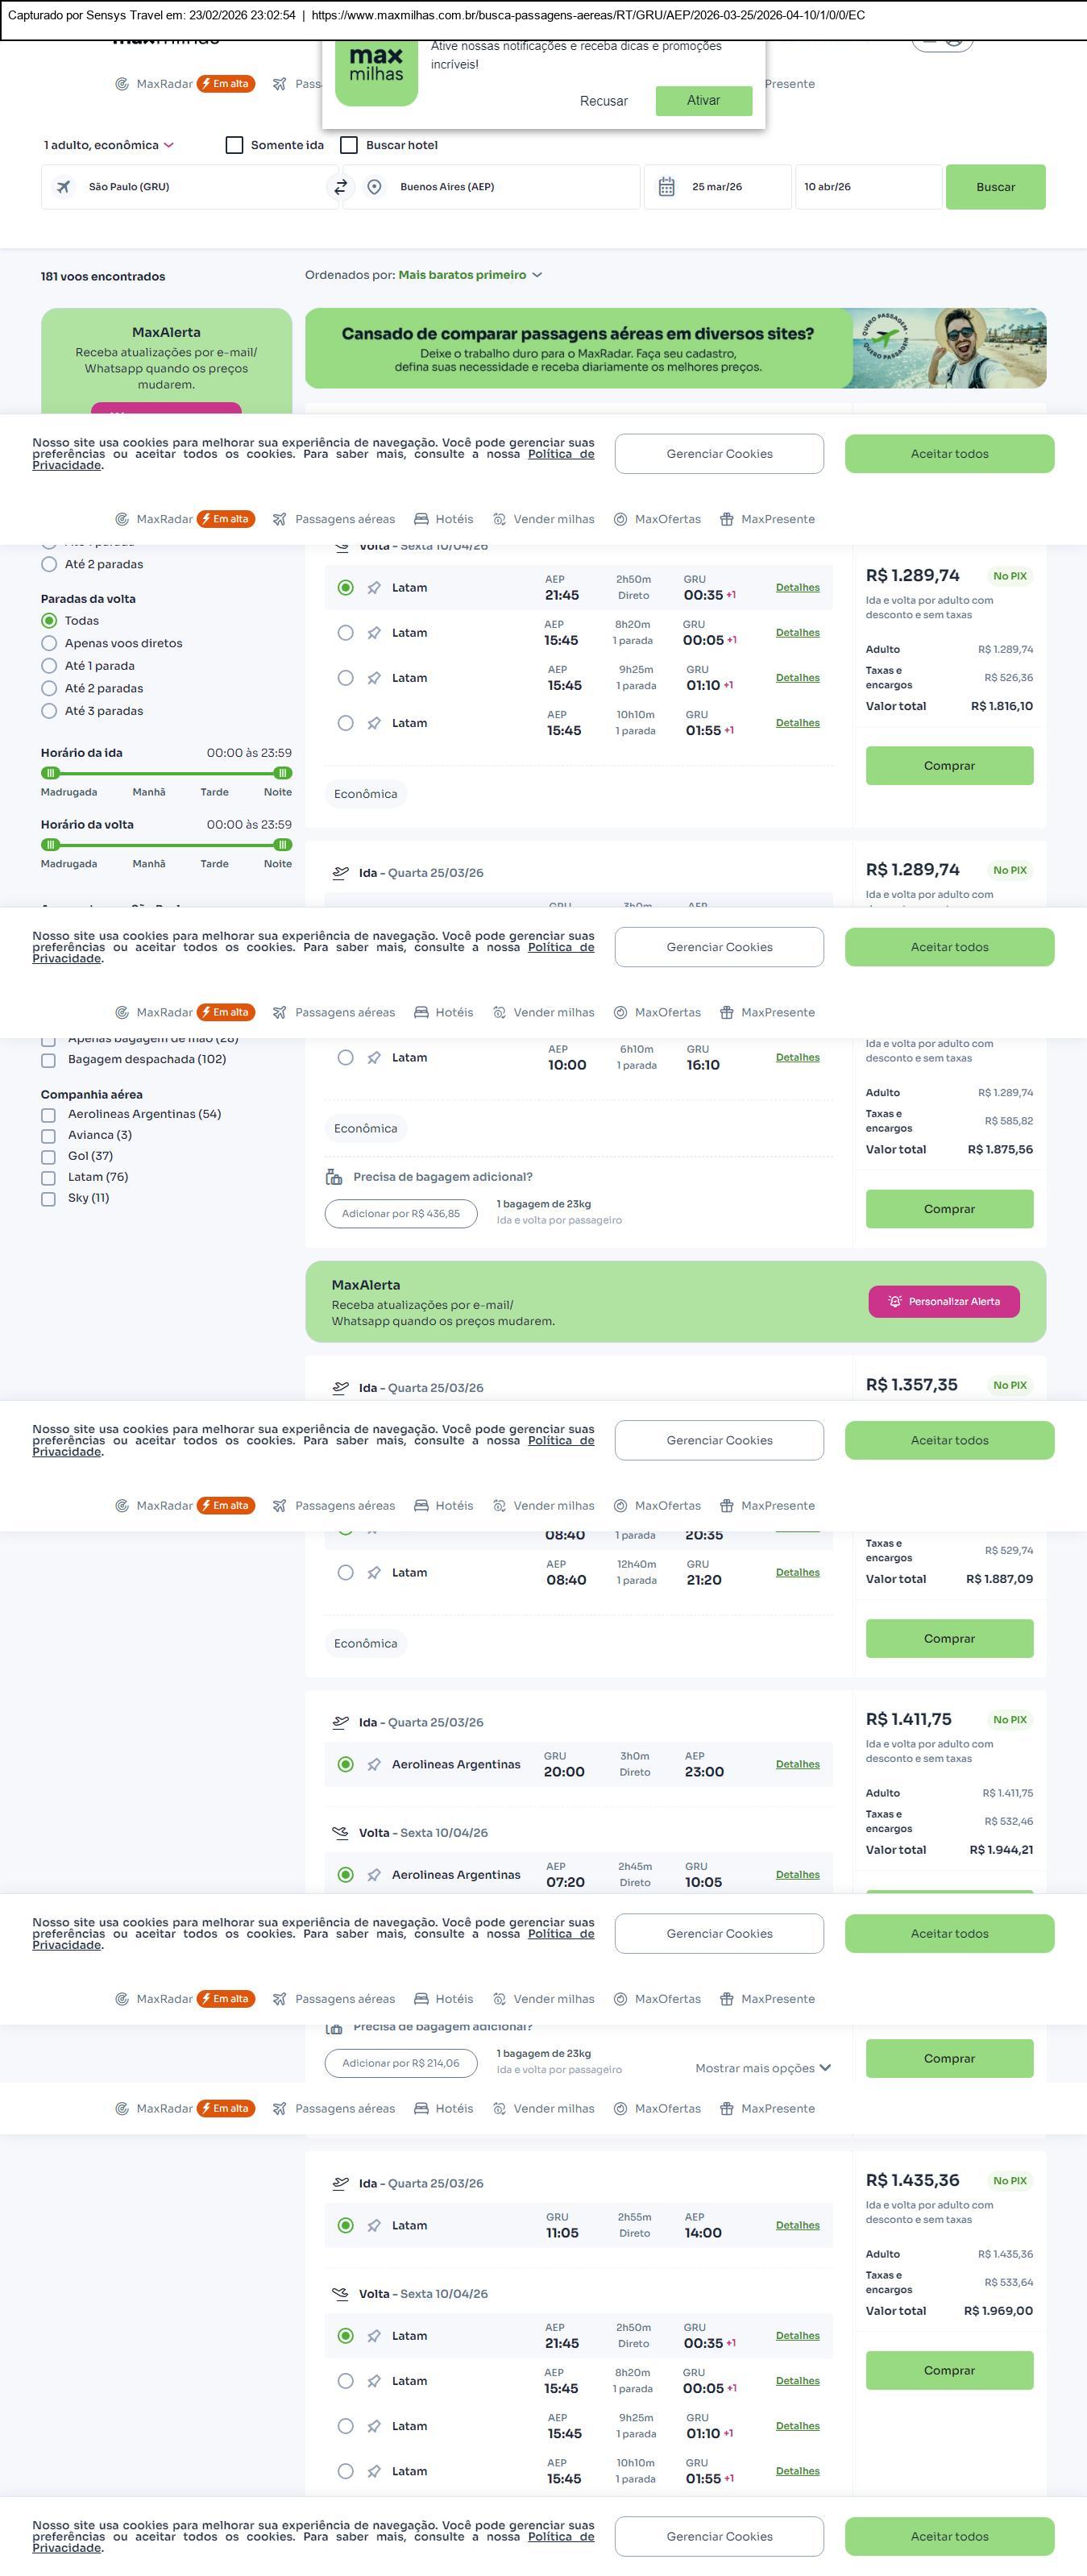The image size is (1087, 2576).
Task: Click the luggage icon by 'Precisa de bagagem adicional?'
Action: [x=334, y=1177]
